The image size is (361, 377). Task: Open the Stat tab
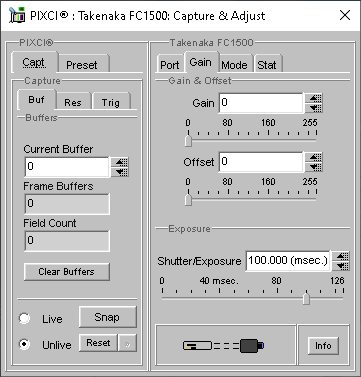267,64
